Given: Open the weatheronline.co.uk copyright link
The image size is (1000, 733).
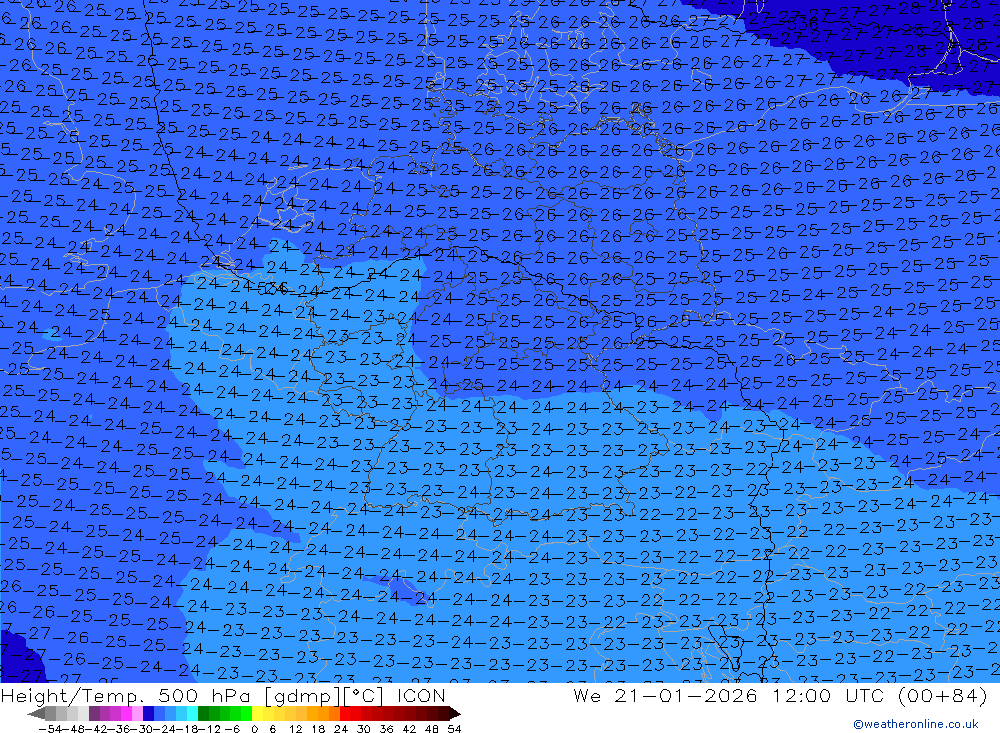Looking at the screenshot, I should click(916, 724).
